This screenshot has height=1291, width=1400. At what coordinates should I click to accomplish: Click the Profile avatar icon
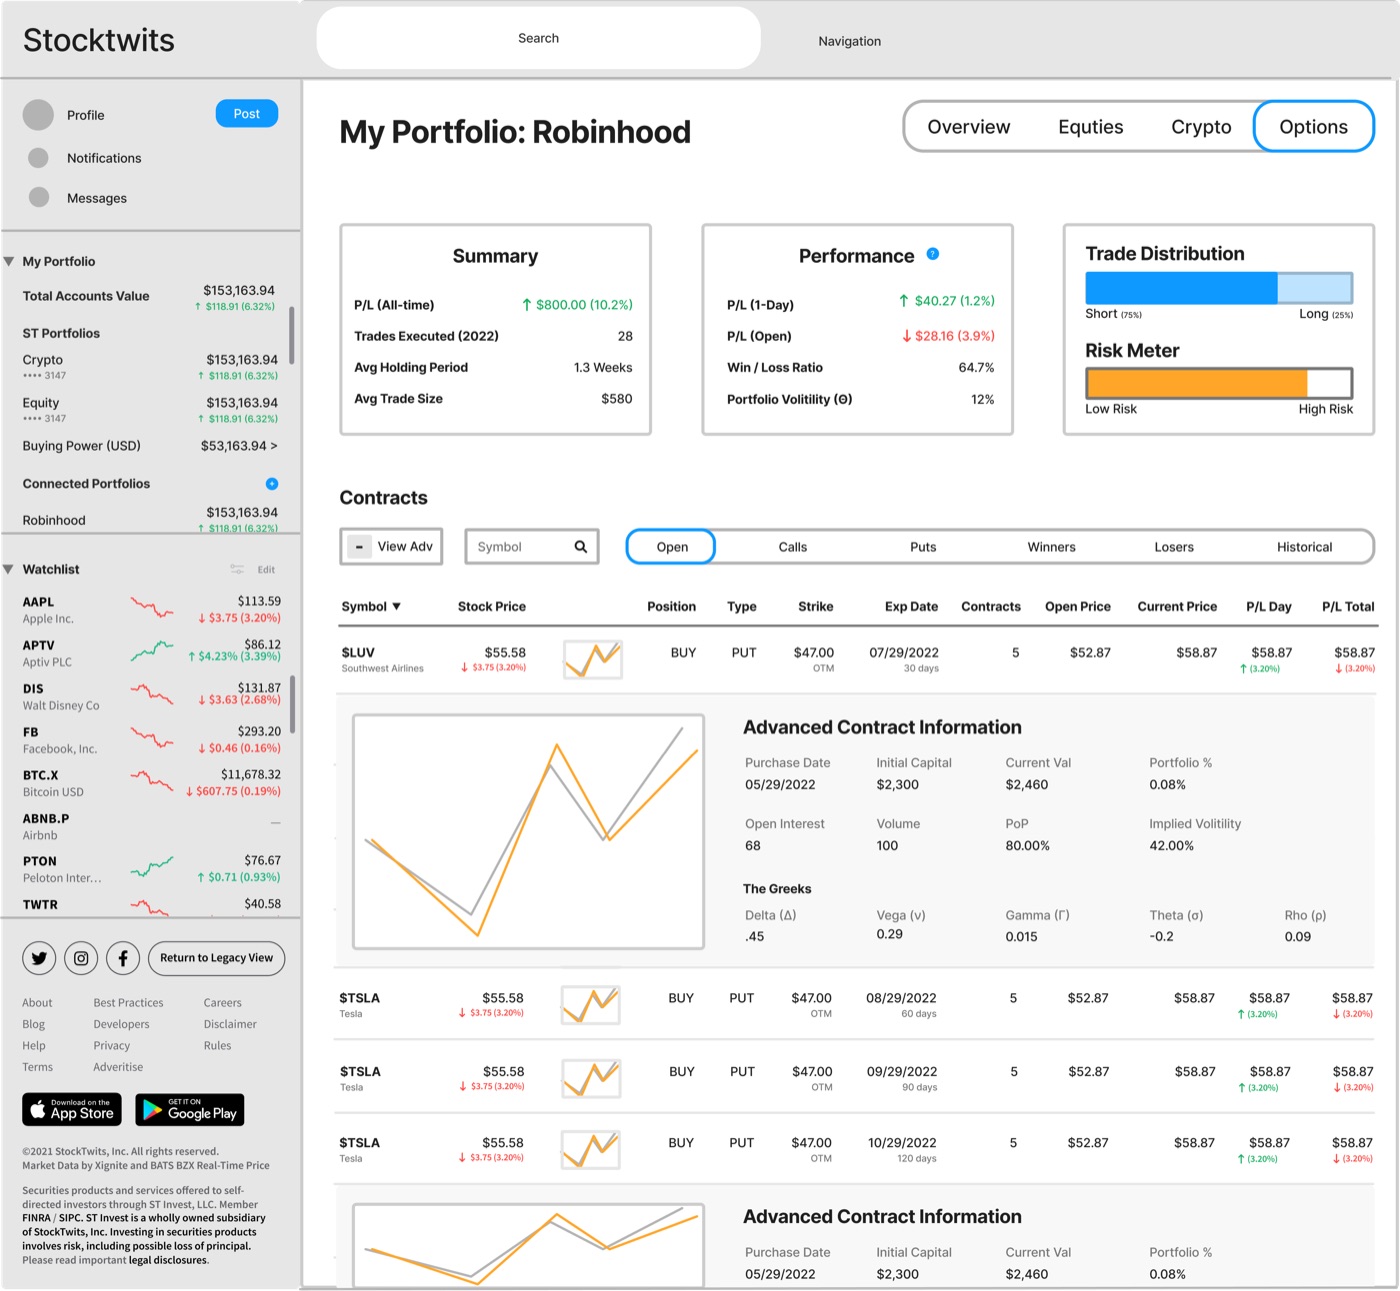(x=38, y=114)
